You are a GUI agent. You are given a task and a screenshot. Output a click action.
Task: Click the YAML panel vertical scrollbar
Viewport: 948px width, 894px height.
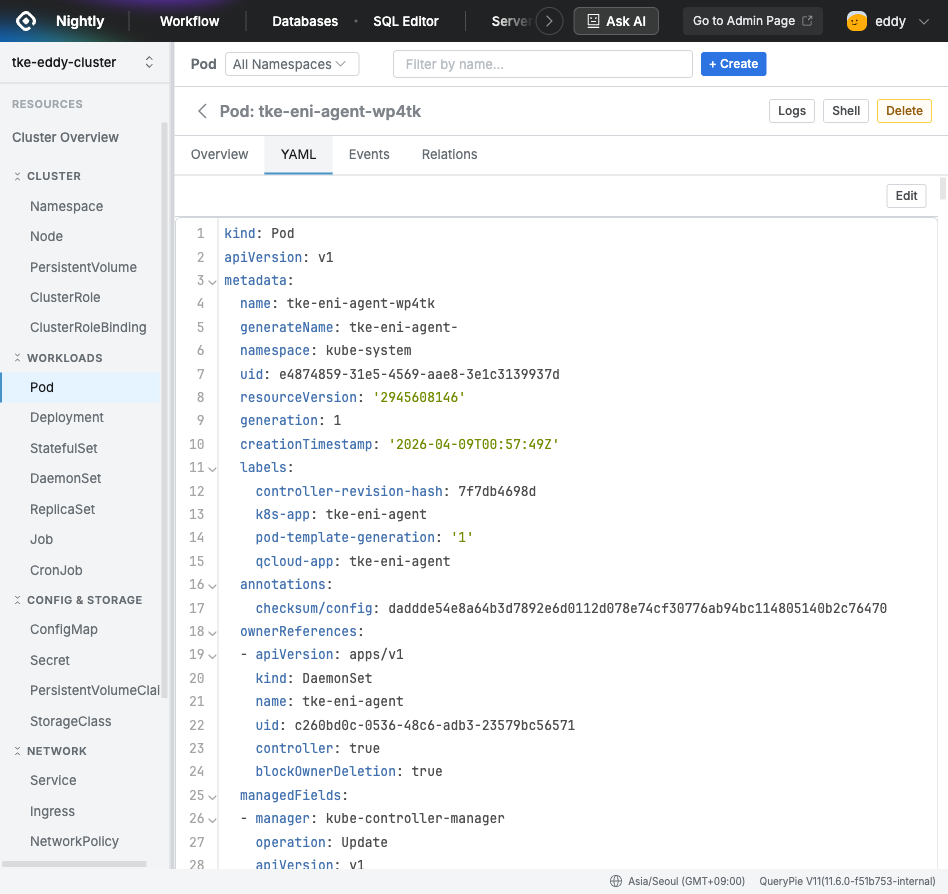click(x=943, y=189)
